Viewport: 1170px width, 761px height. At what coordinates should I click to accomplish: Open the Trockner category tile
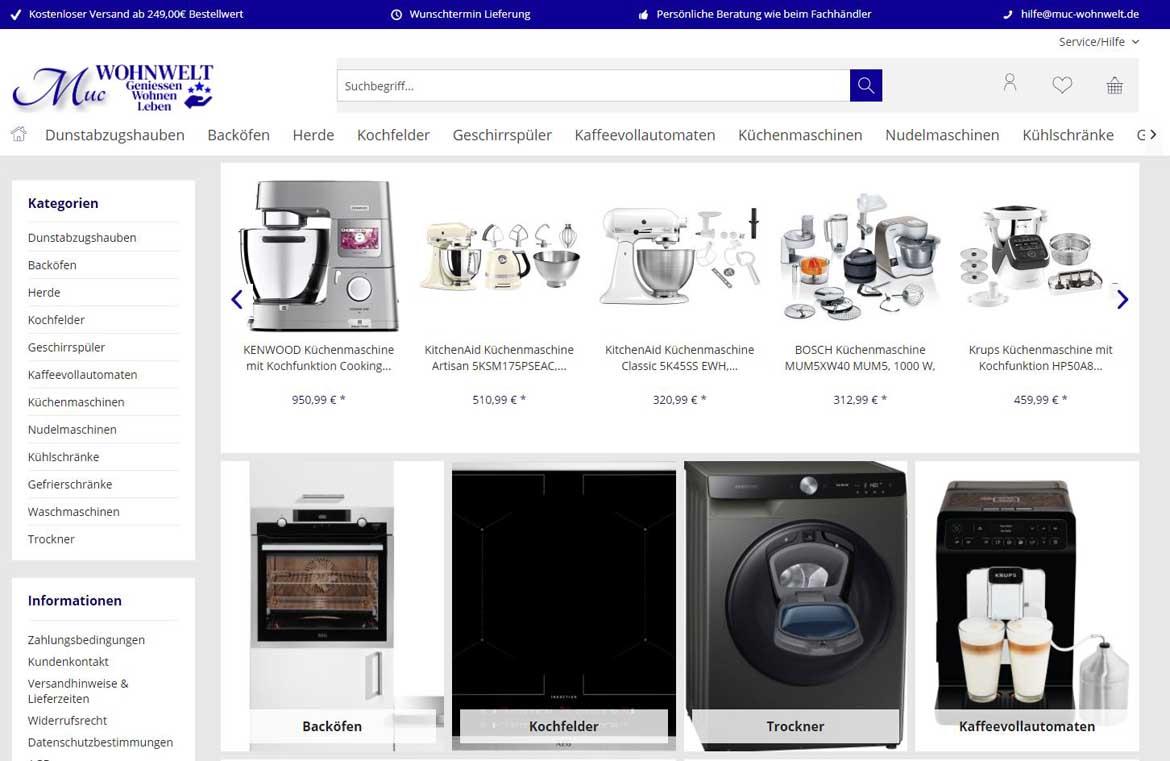[x=795, y=606]
